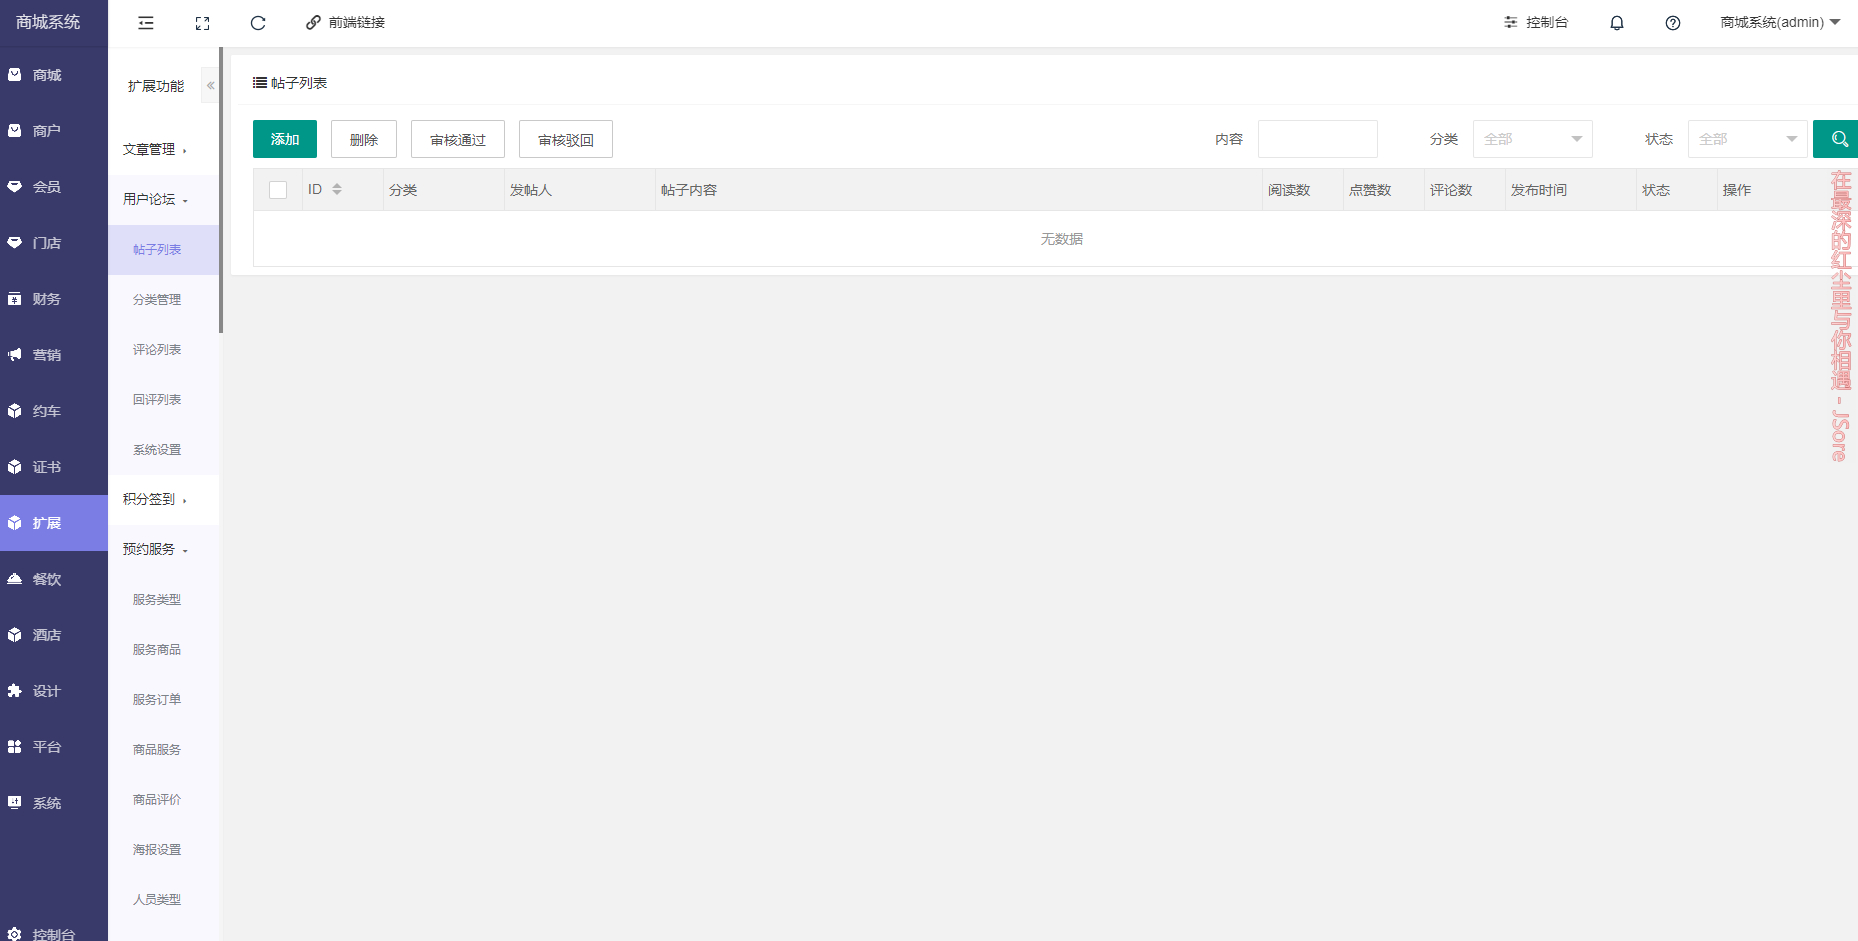The height and width of the screenshot is (941, 1858).
Task: Expand the 积分签到 submenu
Action: point(155,500)
